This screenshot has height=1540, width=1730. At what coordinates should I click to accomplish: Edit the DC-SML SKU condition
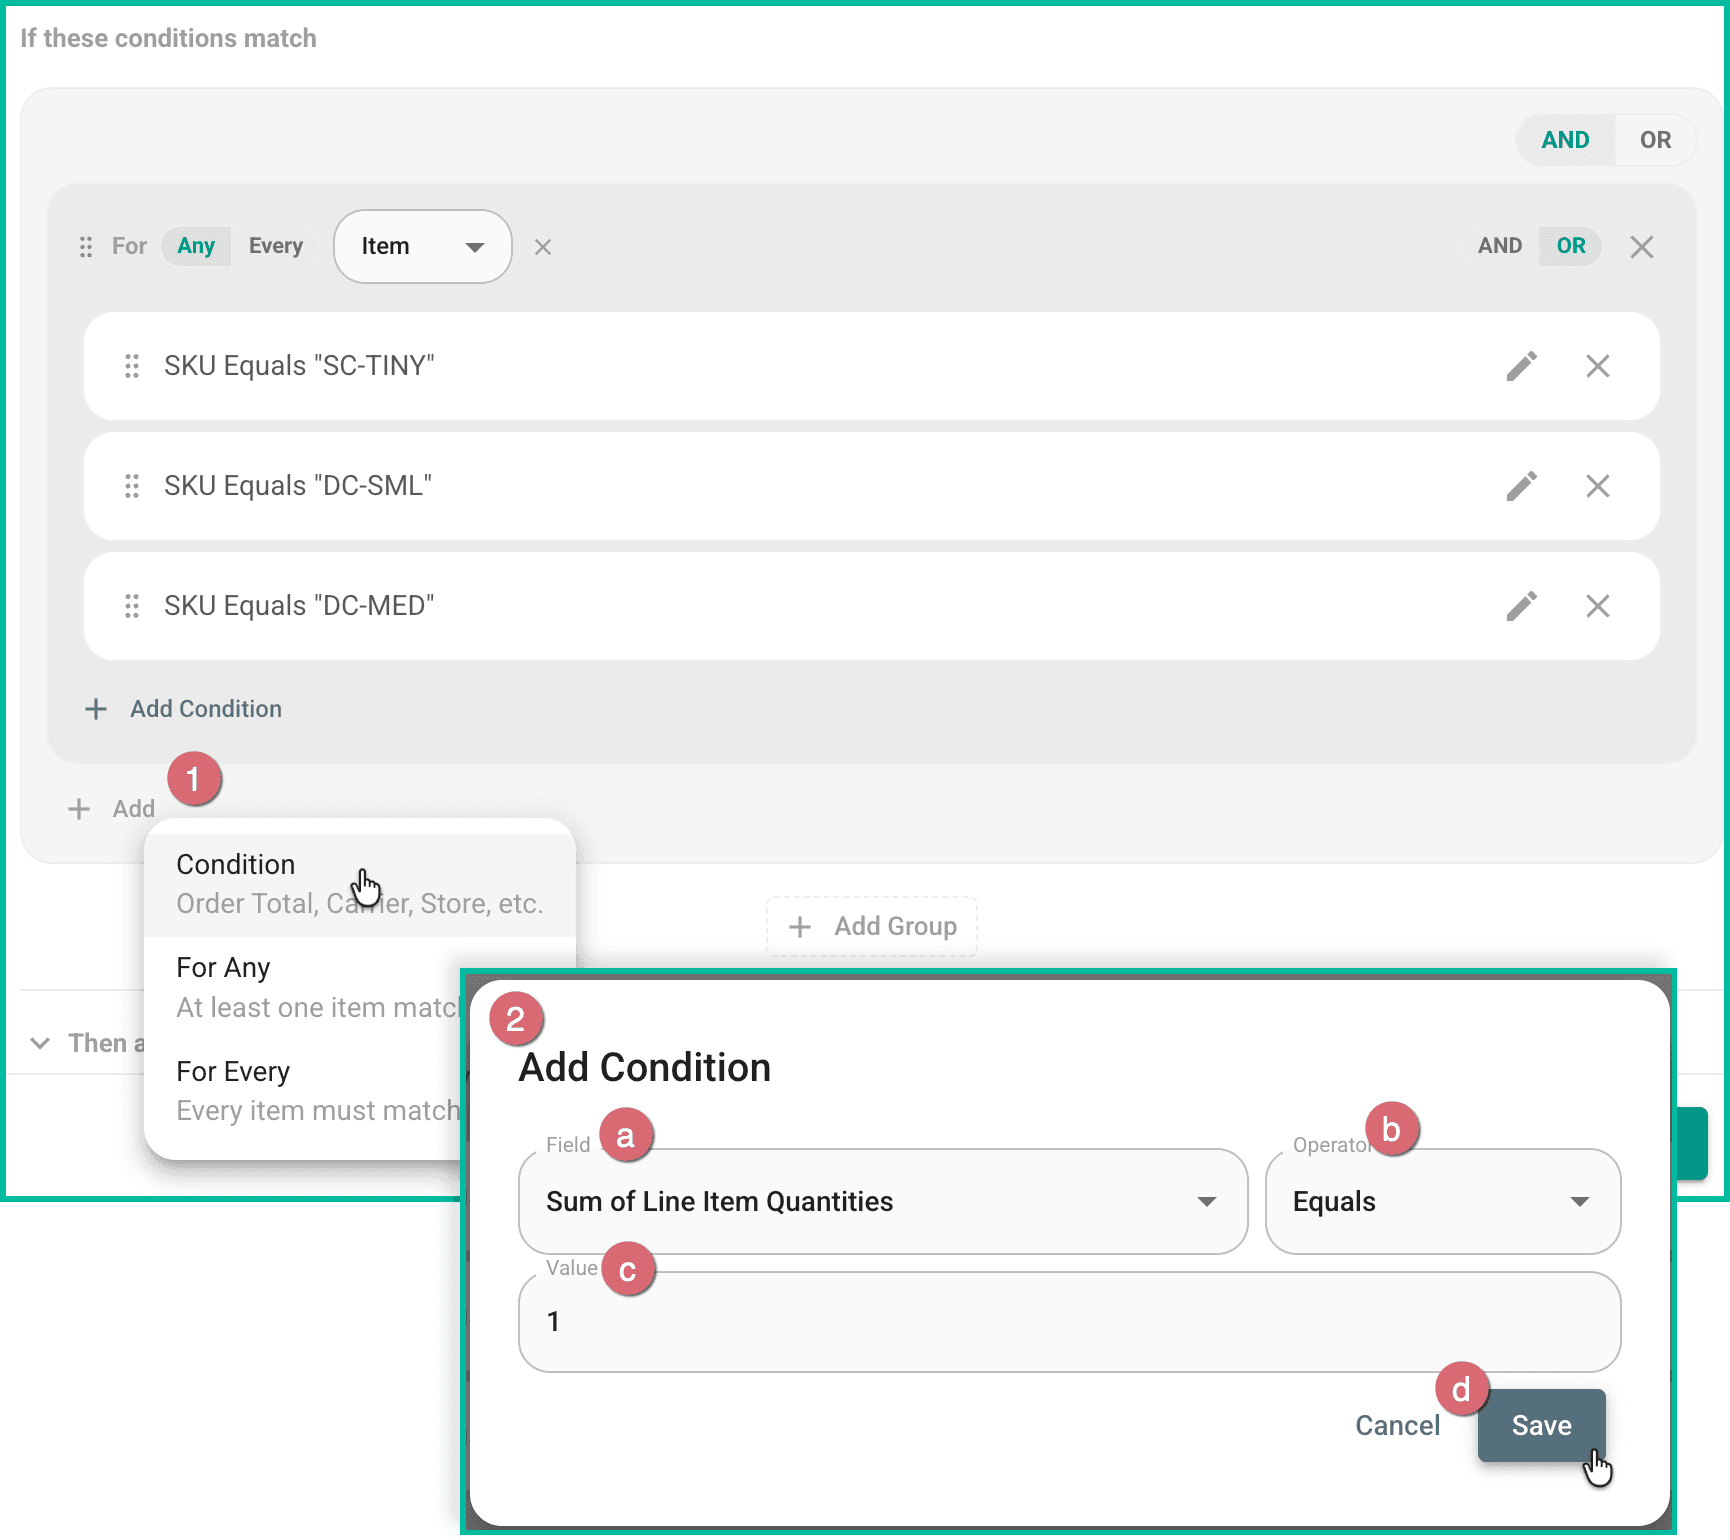1521,486
